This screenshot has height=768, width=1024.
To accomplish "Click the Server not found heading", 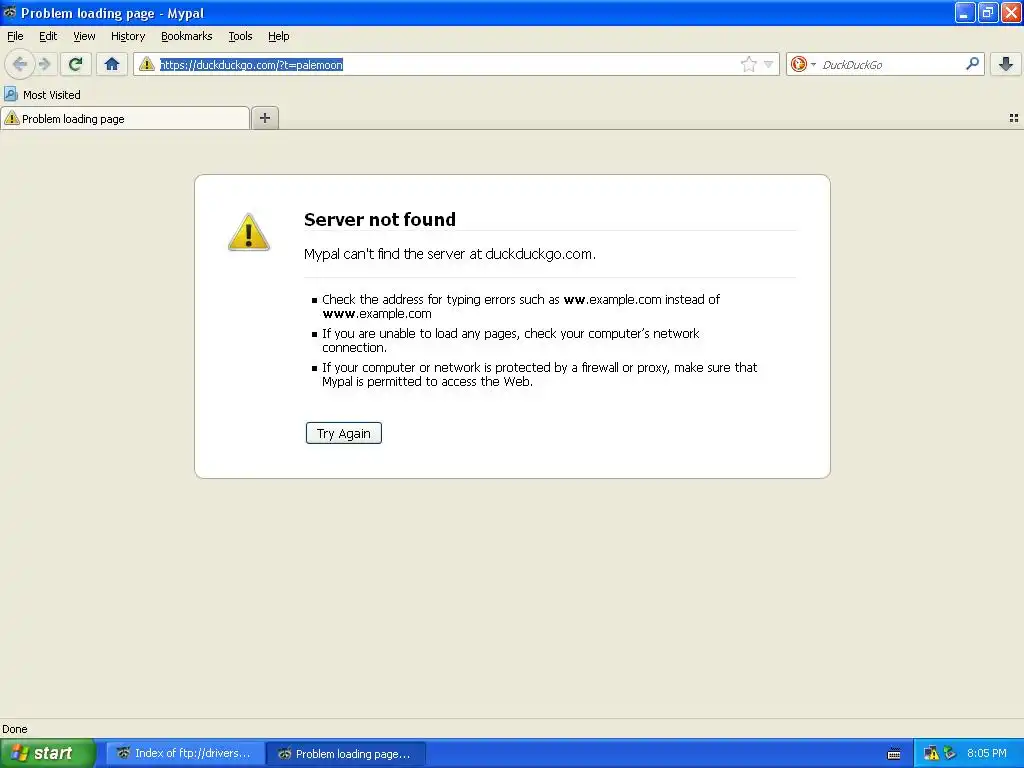I will (x=380, y=219).
